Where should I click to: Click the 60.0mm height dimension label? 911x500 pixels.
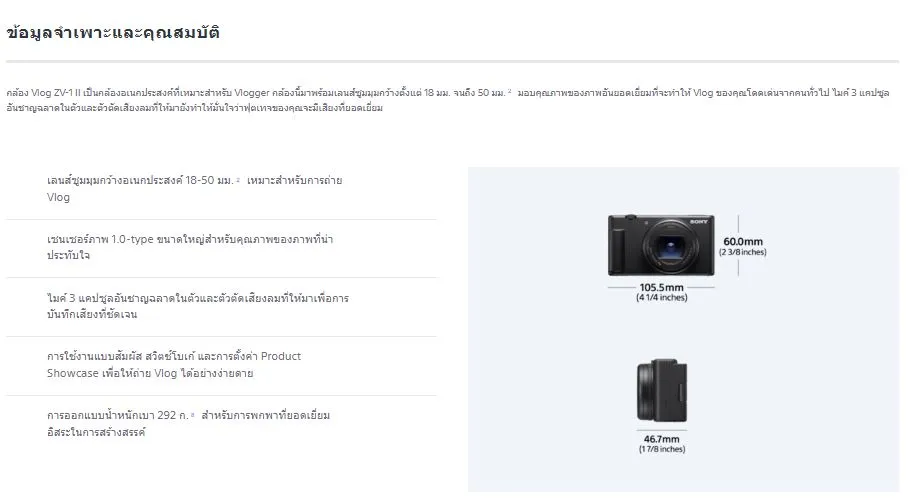(x=743, y=241)
